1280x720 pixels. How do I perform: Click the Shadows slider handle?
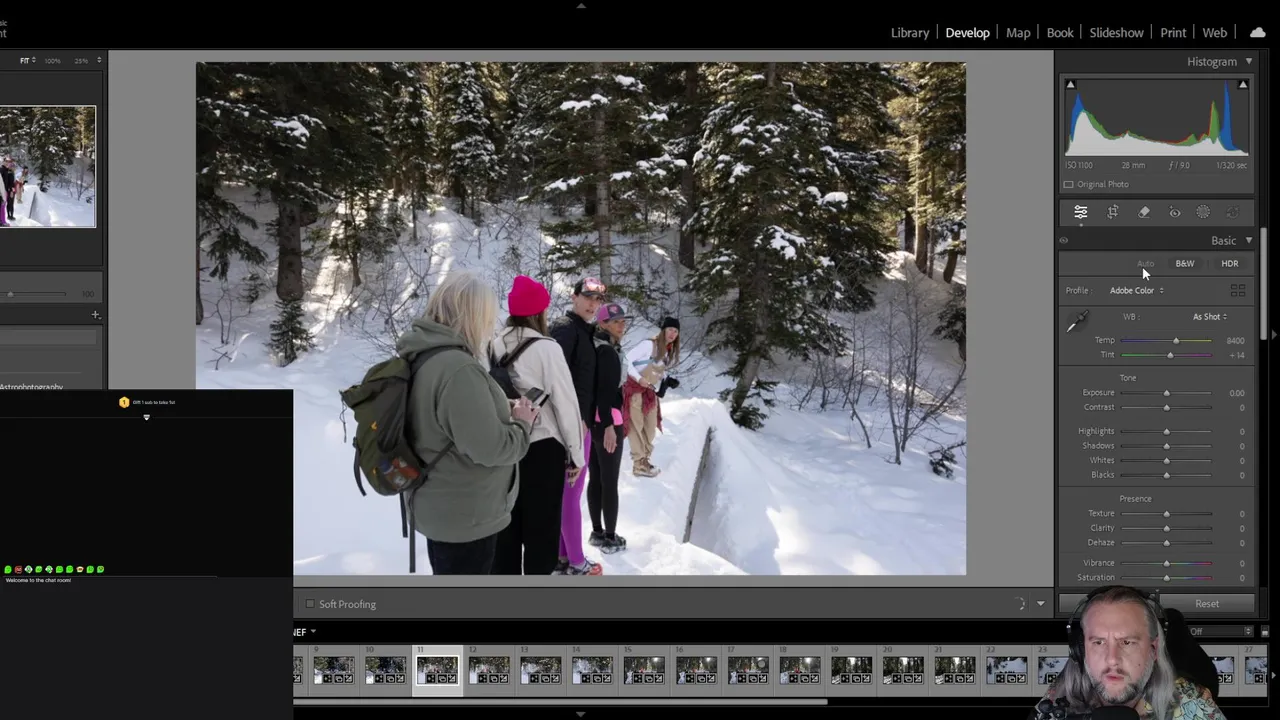[x=1166, y=446]
